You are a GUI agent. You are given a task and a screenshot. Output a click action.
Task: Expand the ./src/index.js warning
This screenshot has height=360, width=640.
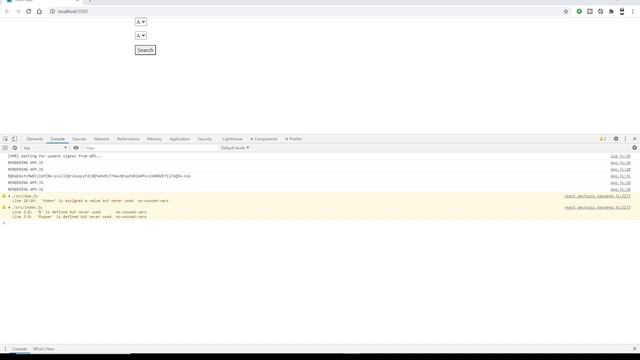pyautogui.click(x=9, y=207)
